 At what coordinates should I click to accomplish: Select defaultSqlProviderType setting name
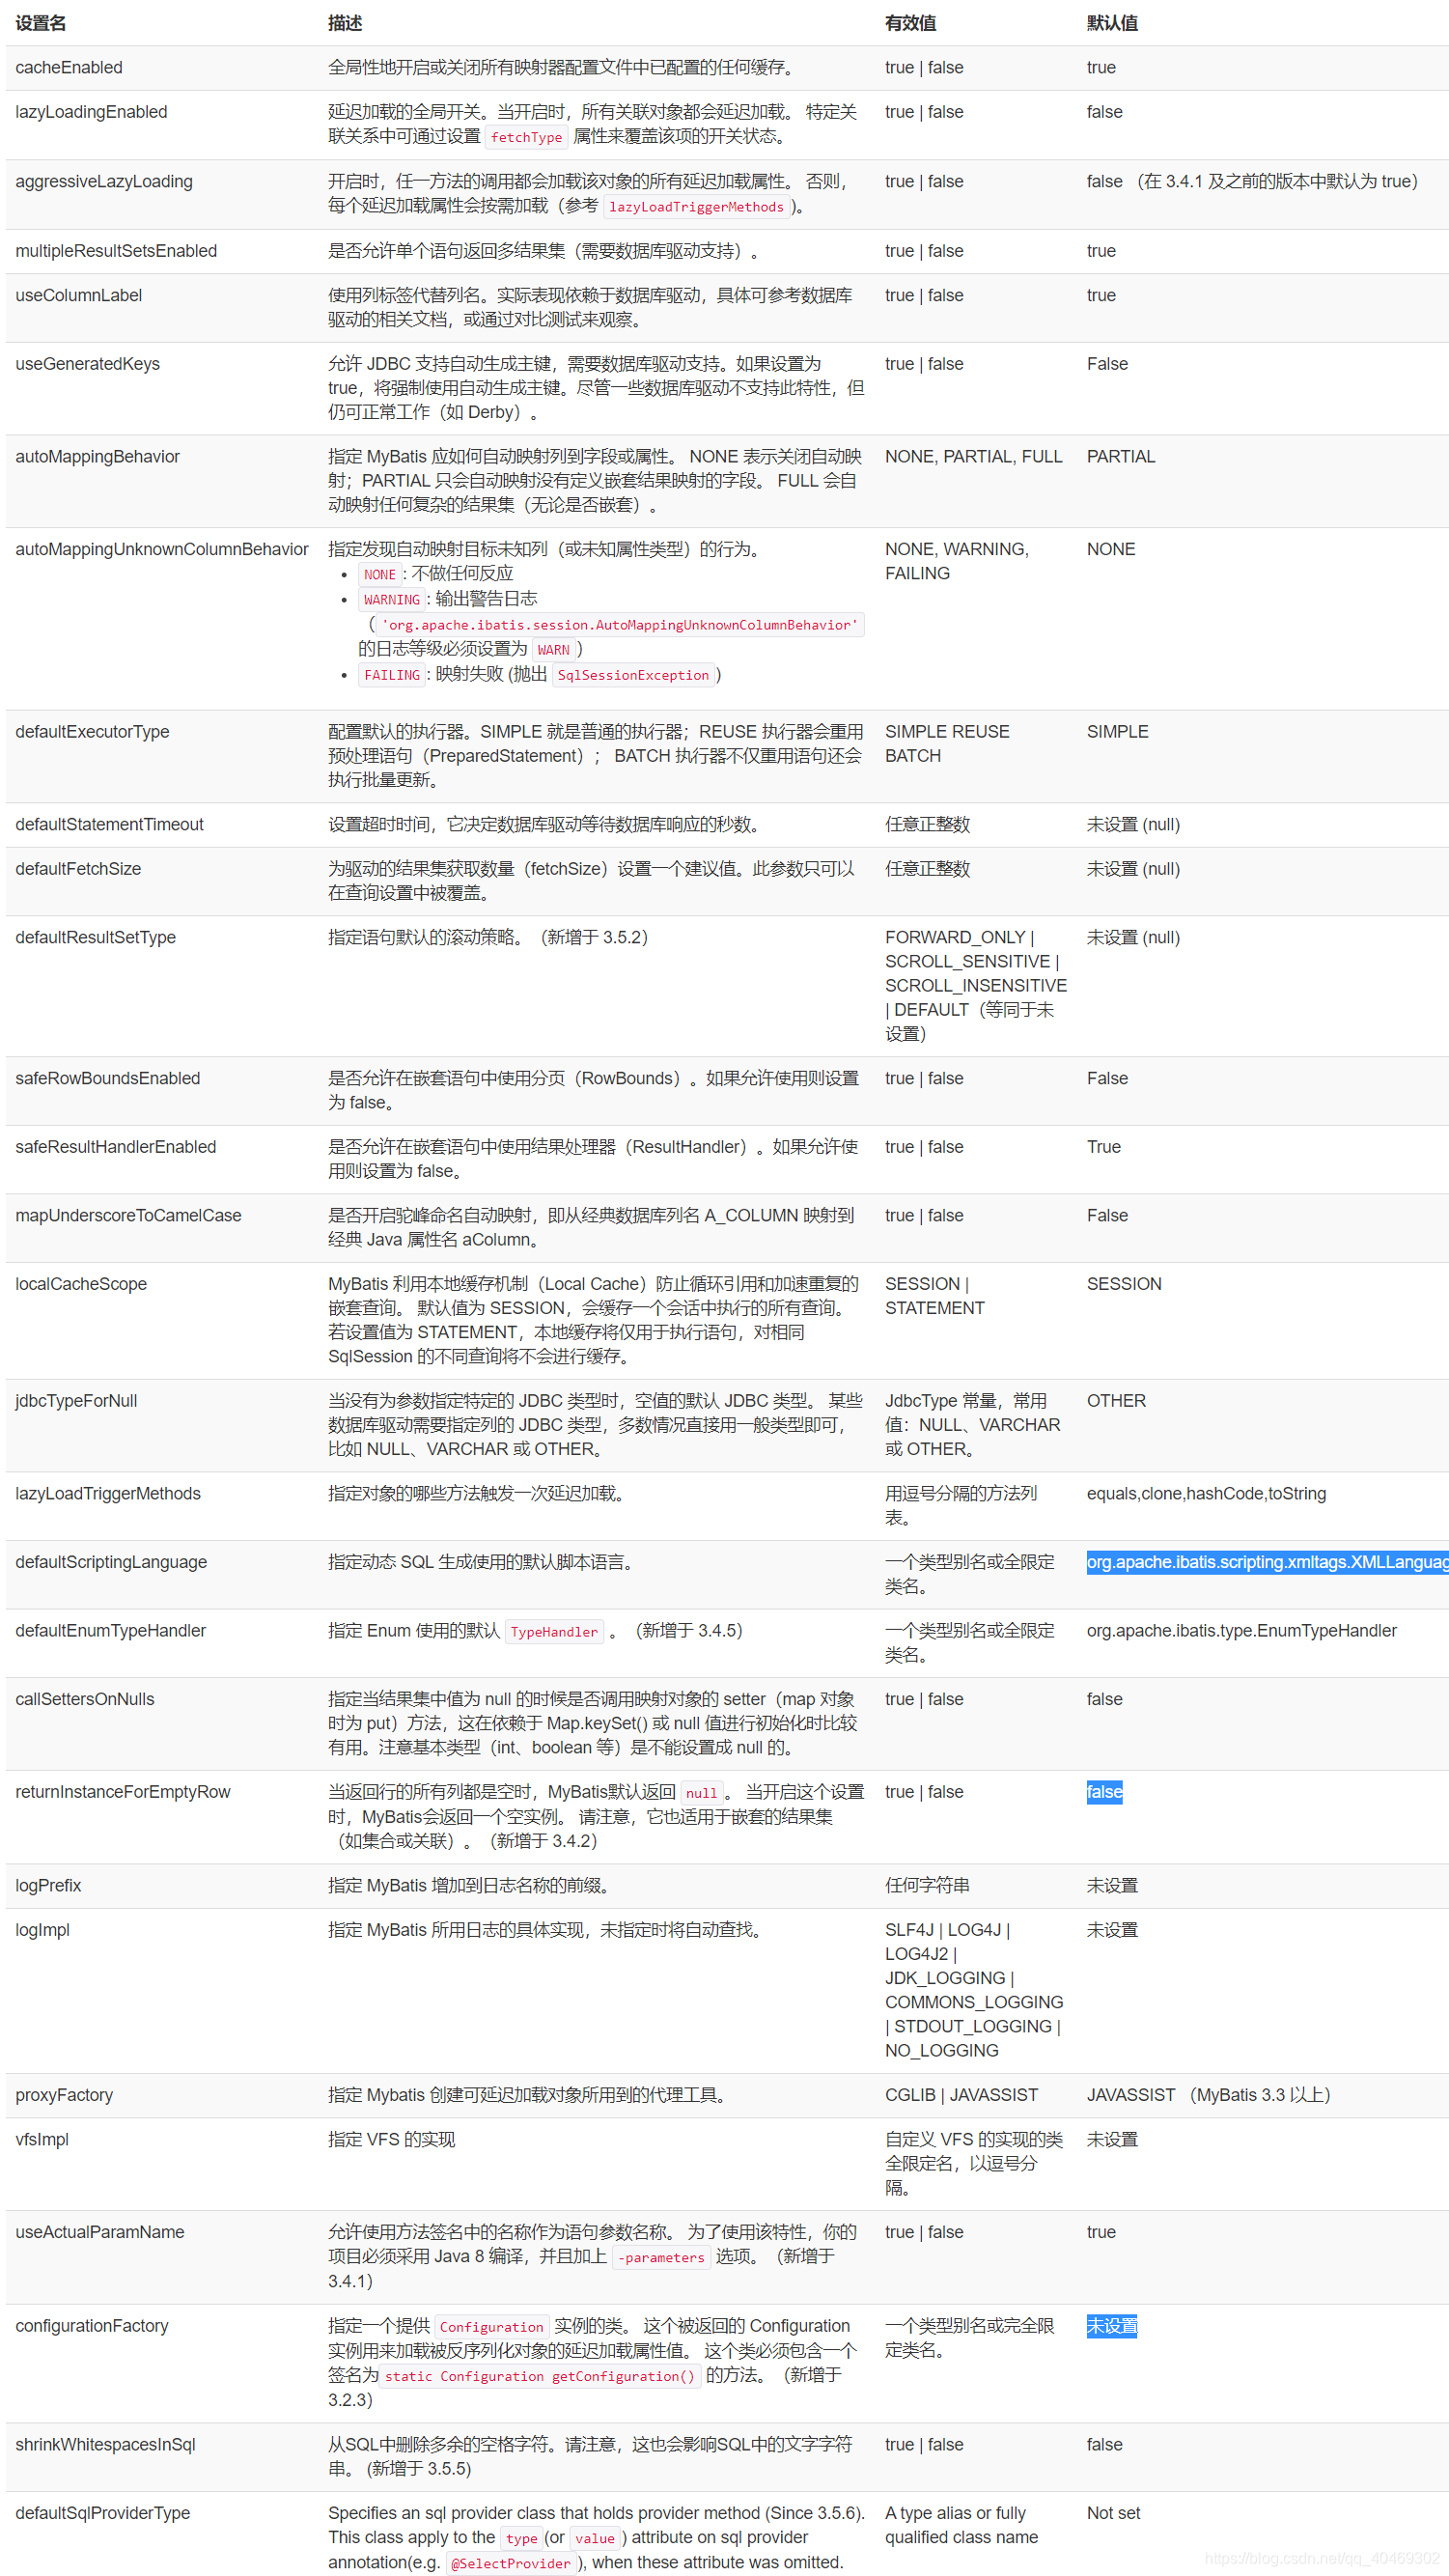103,2513
